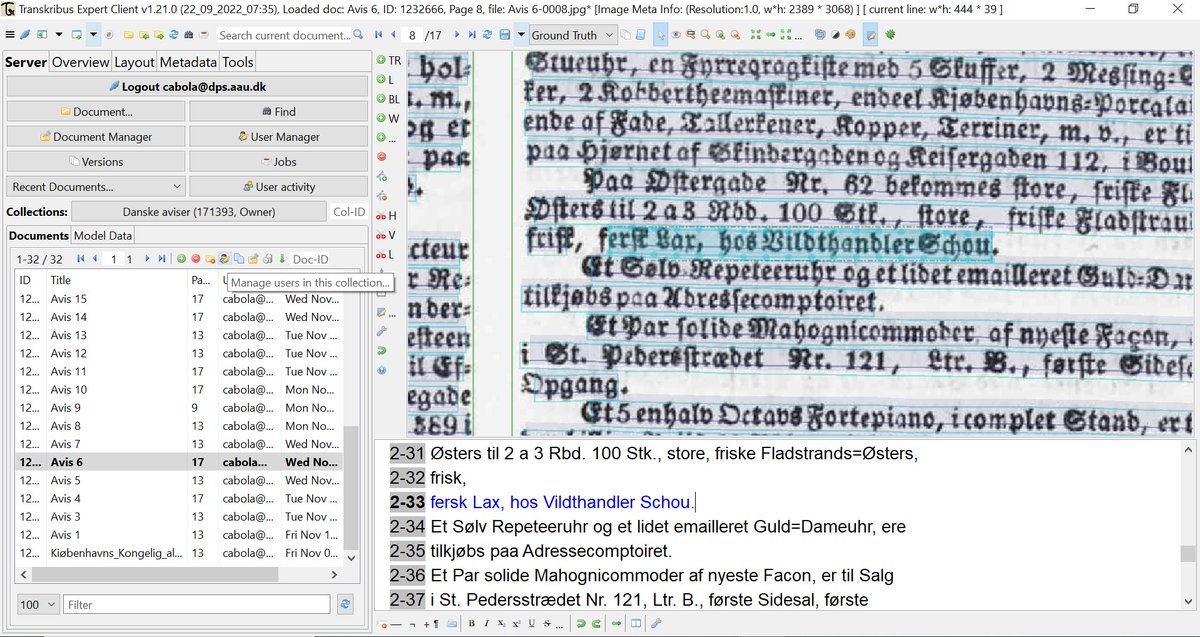This screenshot has width=1200, height=637.
Task: Click the Document... button
Action: point(96,111)
